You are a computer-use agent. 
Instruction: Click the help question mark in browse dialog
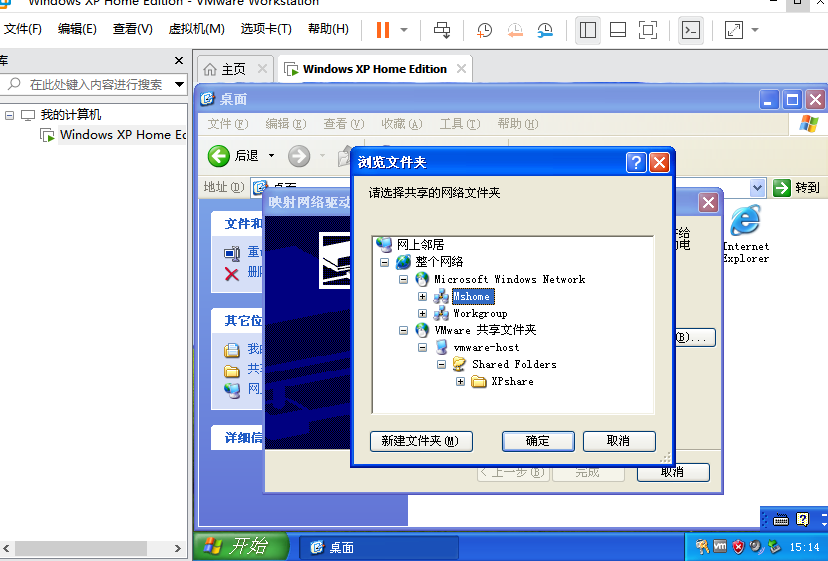tap(636, 163)
